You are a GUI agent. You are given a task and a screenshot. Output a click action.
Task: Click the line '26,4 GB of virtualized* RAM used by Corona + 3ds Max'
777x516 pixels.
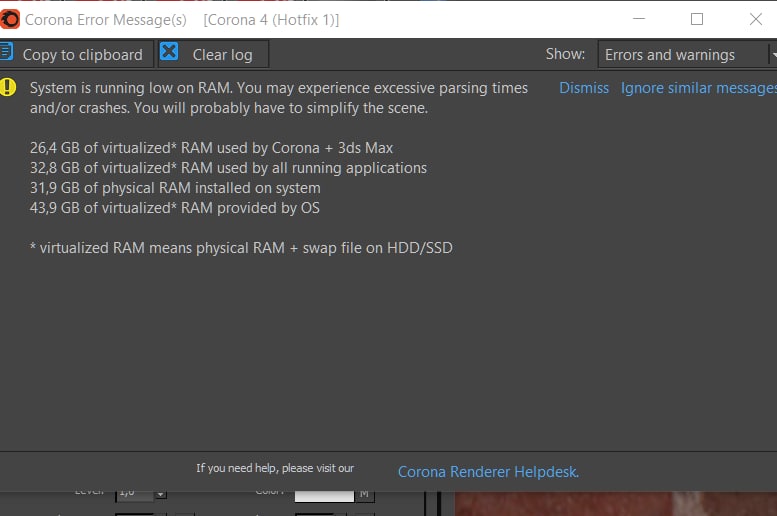click(211, 148)
